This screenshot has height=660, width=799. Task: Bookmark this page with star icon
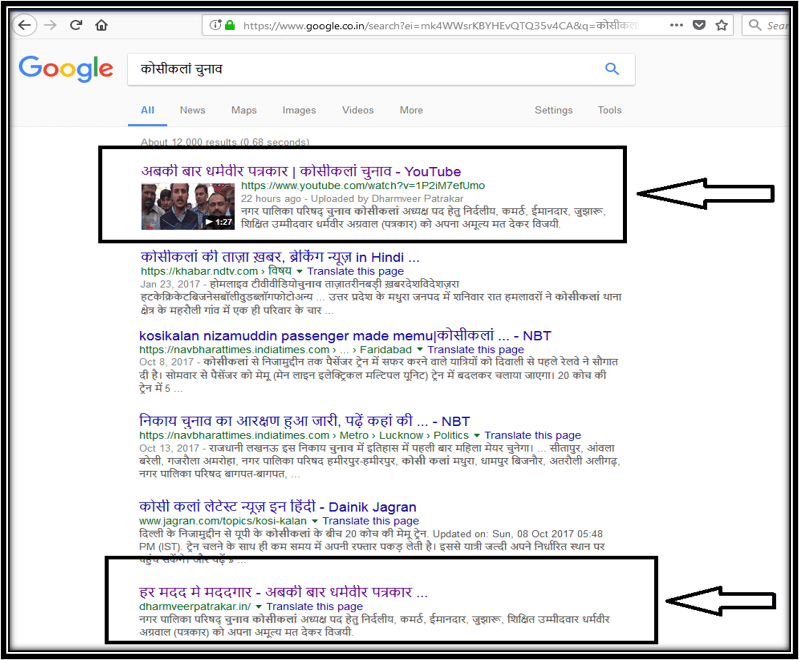pyautogui.click(x=722, y=25)
